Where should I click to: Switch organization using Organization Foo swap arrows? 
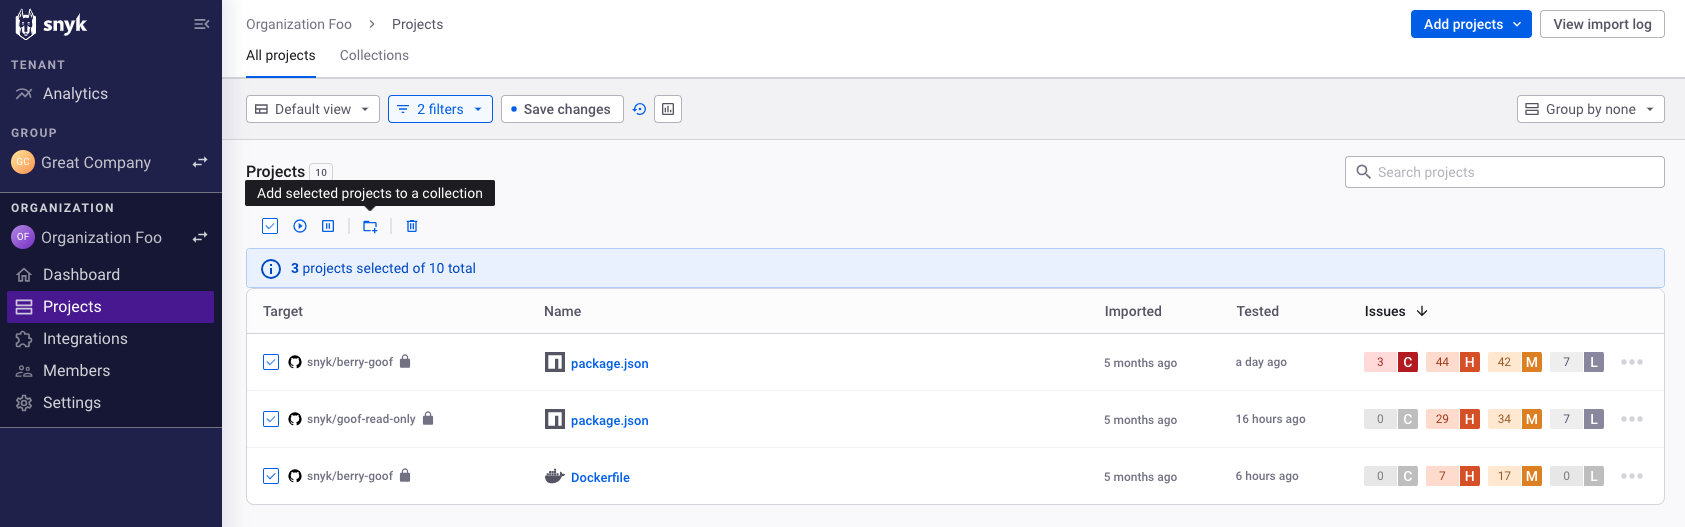pyautogui.click(x=200, y=237)
